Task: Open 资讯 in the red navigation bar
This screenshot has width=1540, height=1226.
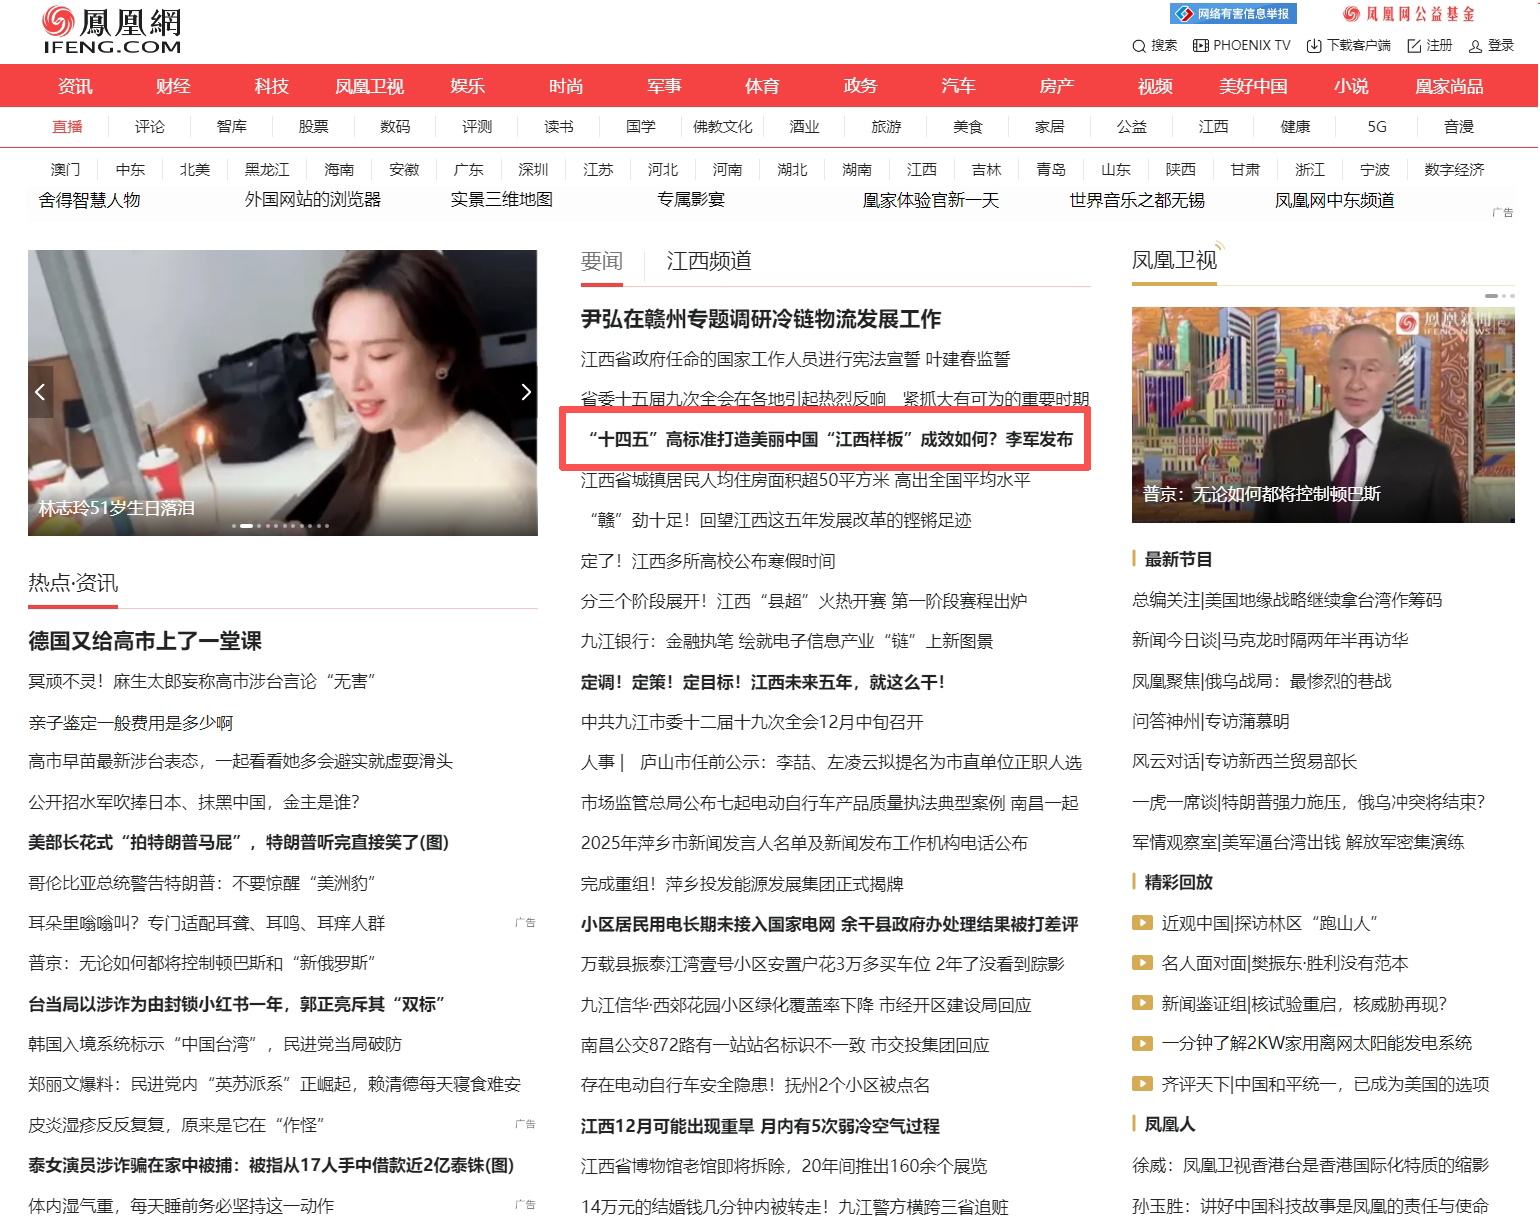Action: [75, 86]
